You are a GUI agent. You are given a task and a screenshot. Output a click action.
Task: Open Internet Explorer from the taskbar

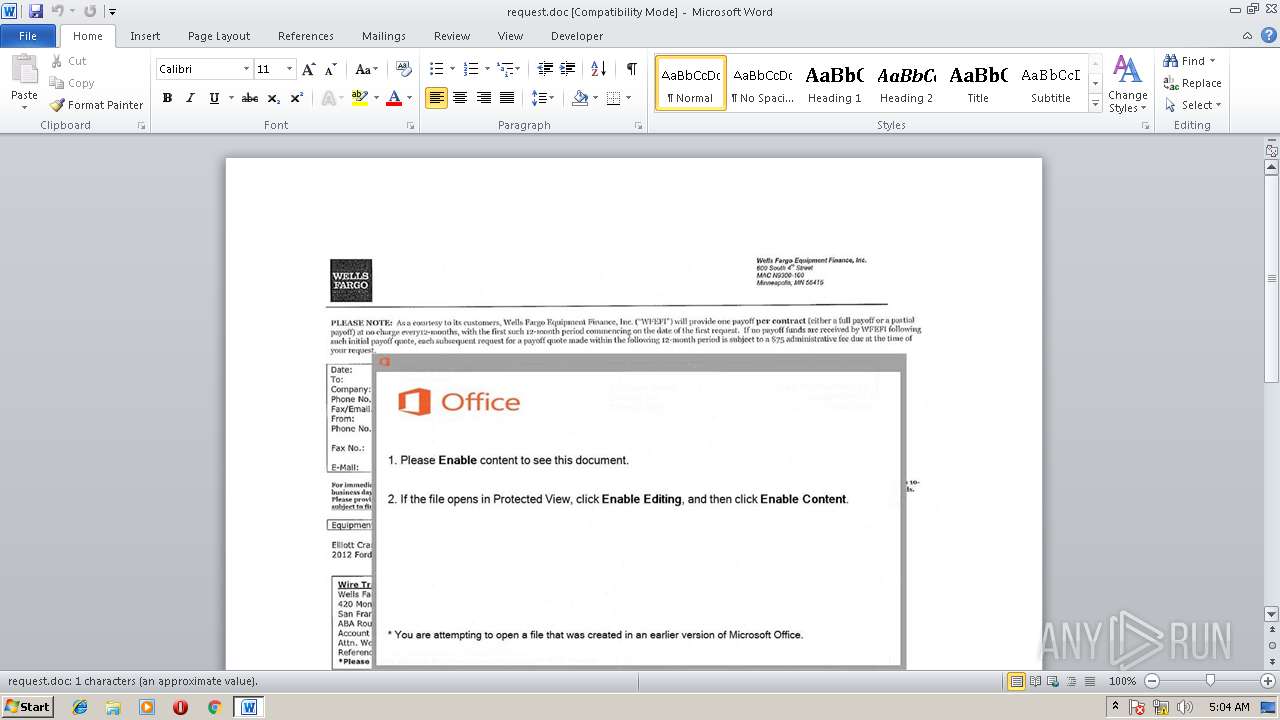[80, 707]
